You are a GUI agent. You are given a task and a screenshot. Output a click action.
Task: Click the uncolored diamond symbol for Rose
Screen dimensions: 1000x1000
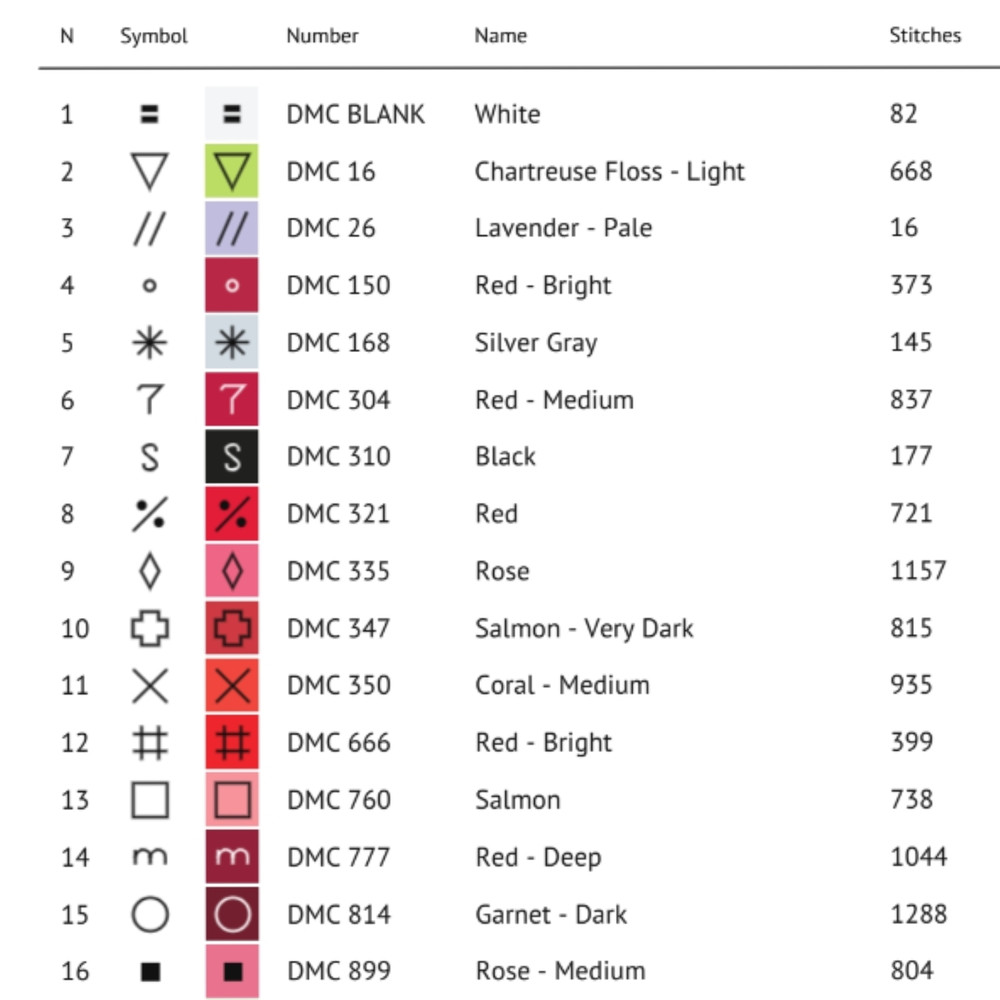(149, 571)
